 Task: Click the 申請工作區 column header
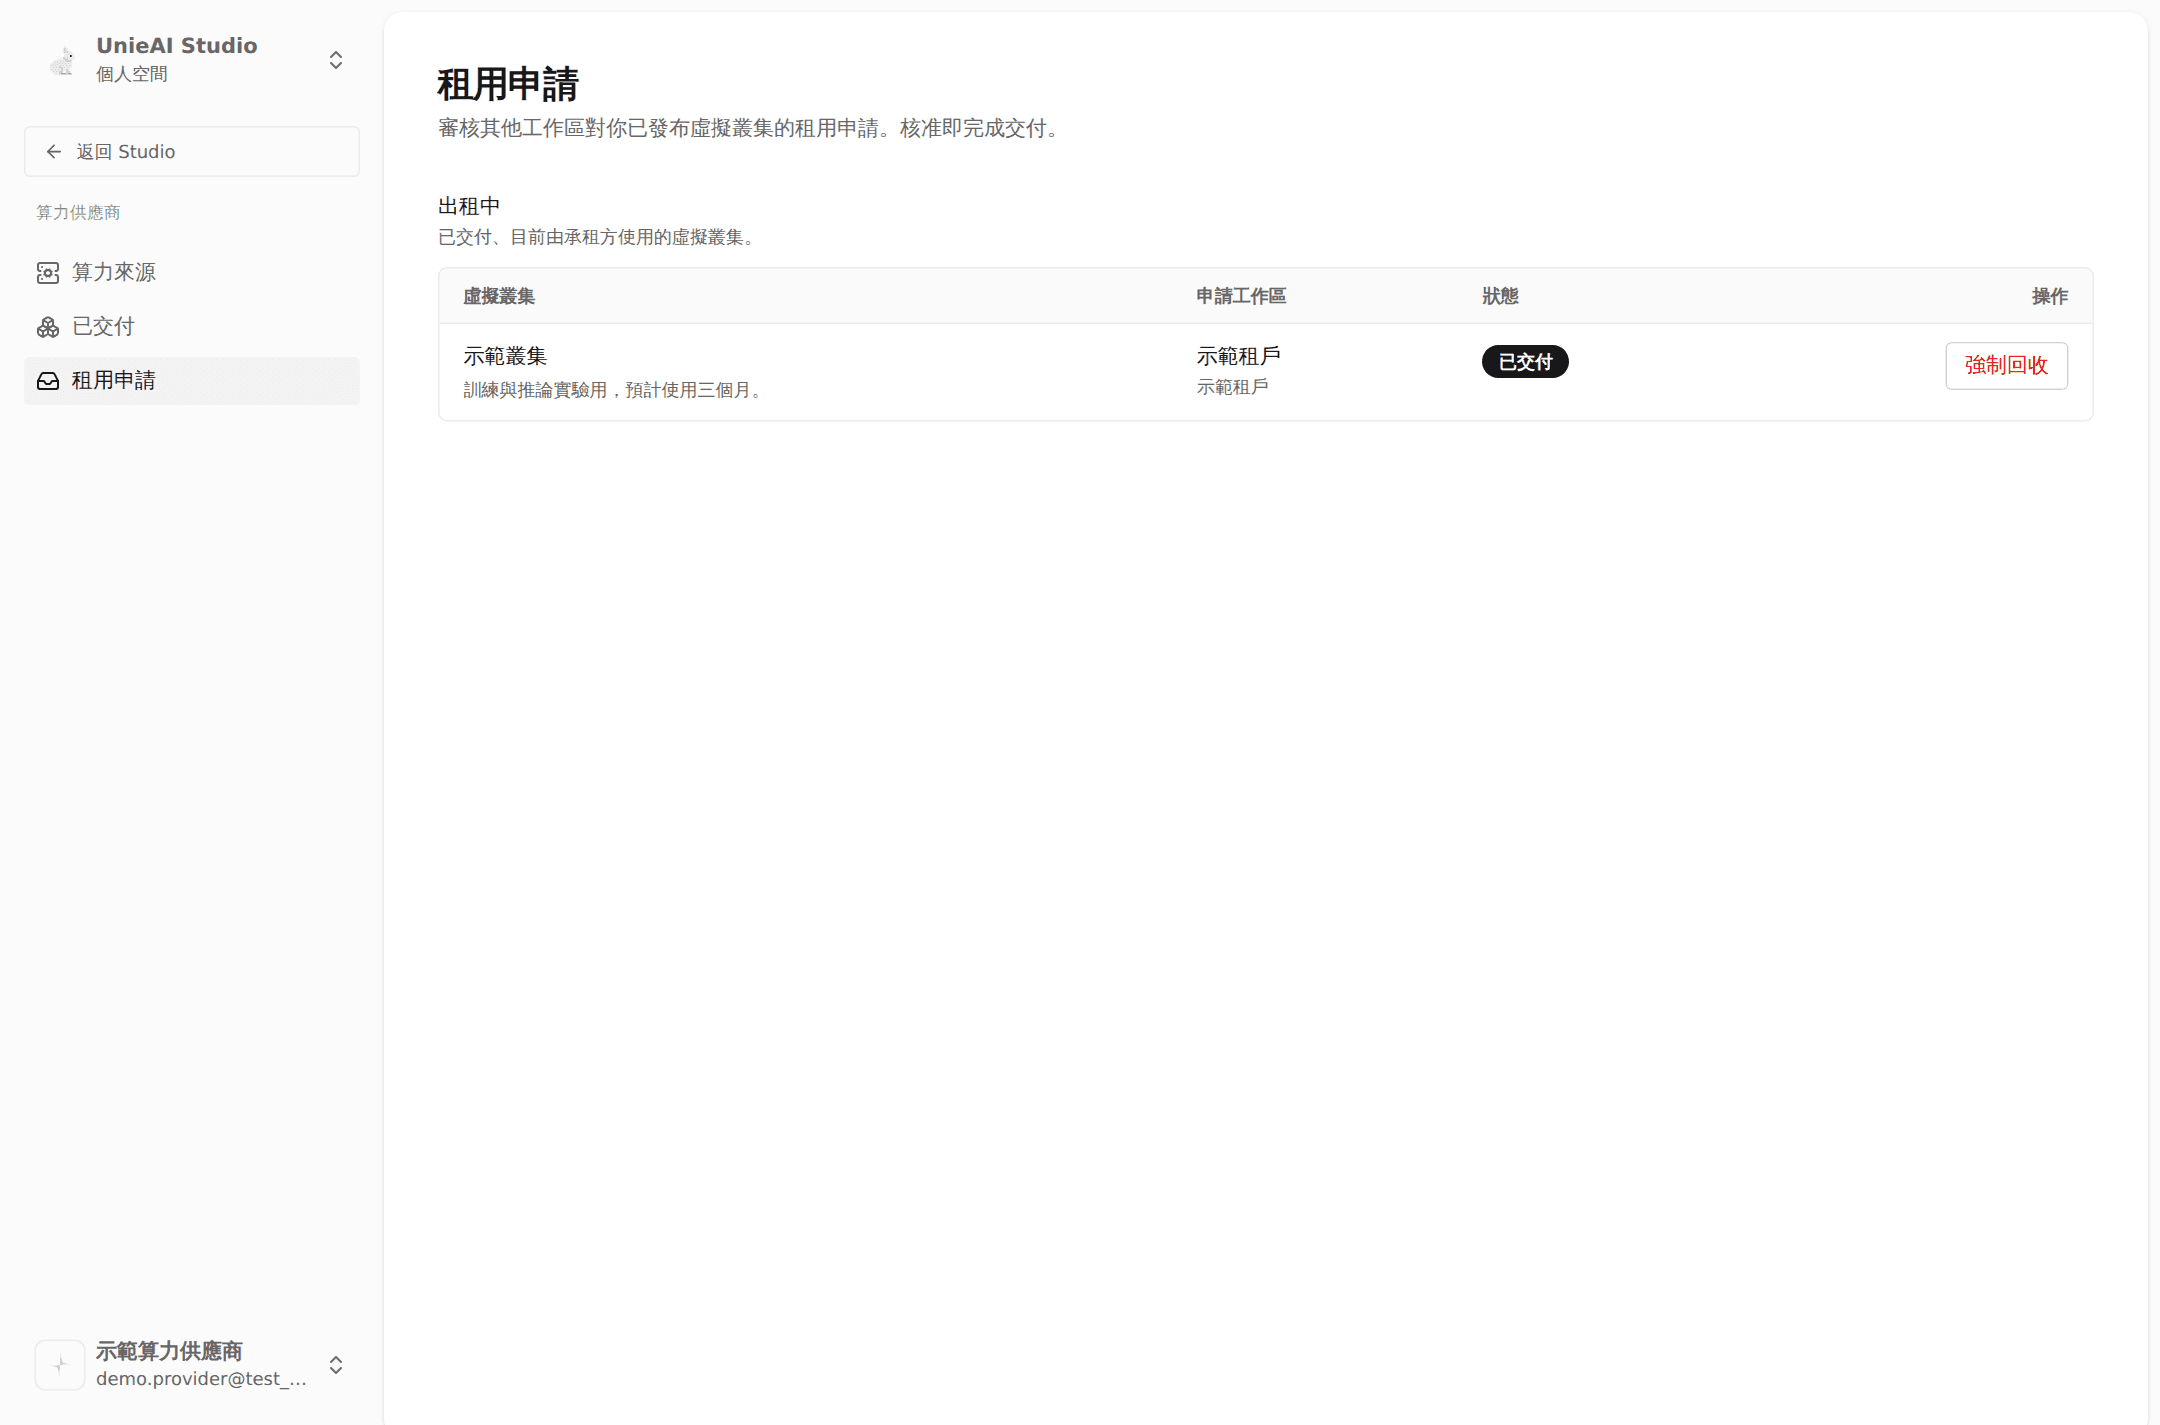click(x=1241, y=296)
